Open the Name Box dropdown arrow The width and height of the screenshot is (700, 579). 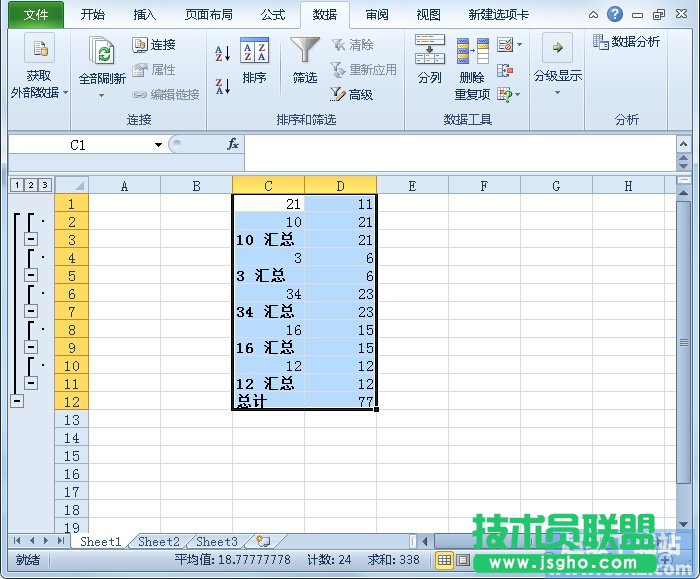(x=158, y=145)
